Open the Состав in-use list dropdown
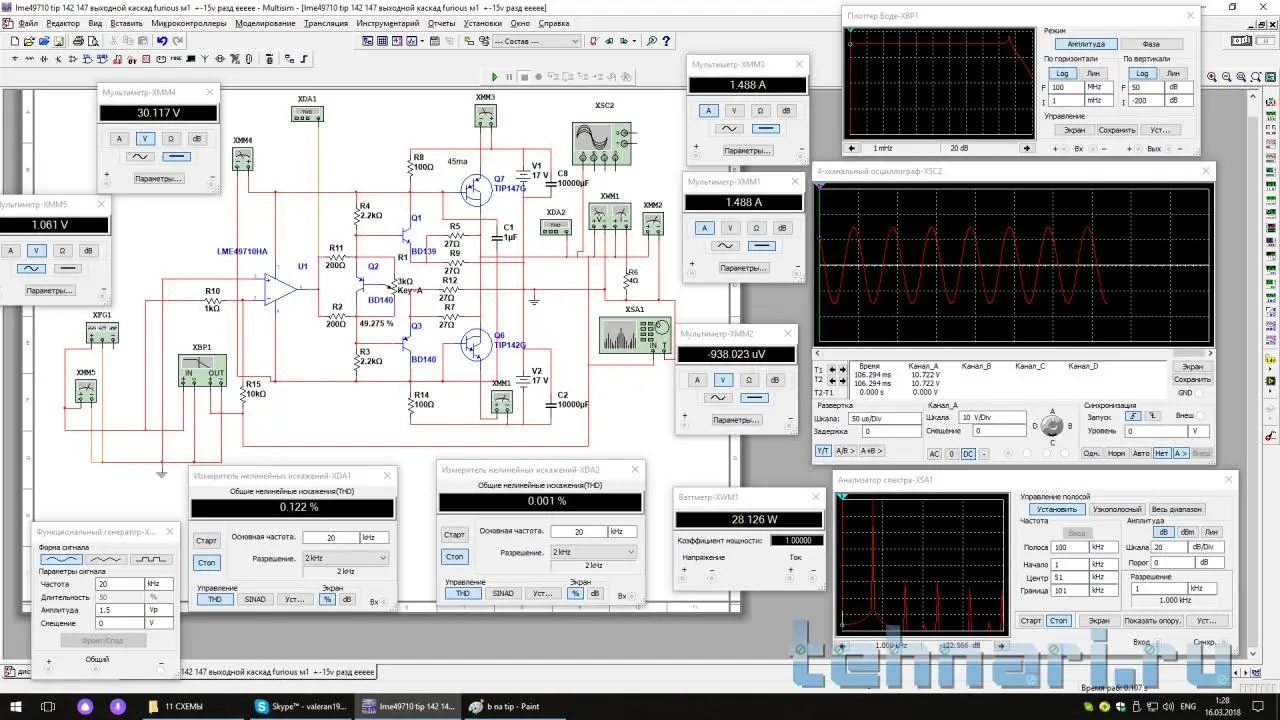Screen dimensions: 1280x720 pyautogui.click(x=574, y=41)
